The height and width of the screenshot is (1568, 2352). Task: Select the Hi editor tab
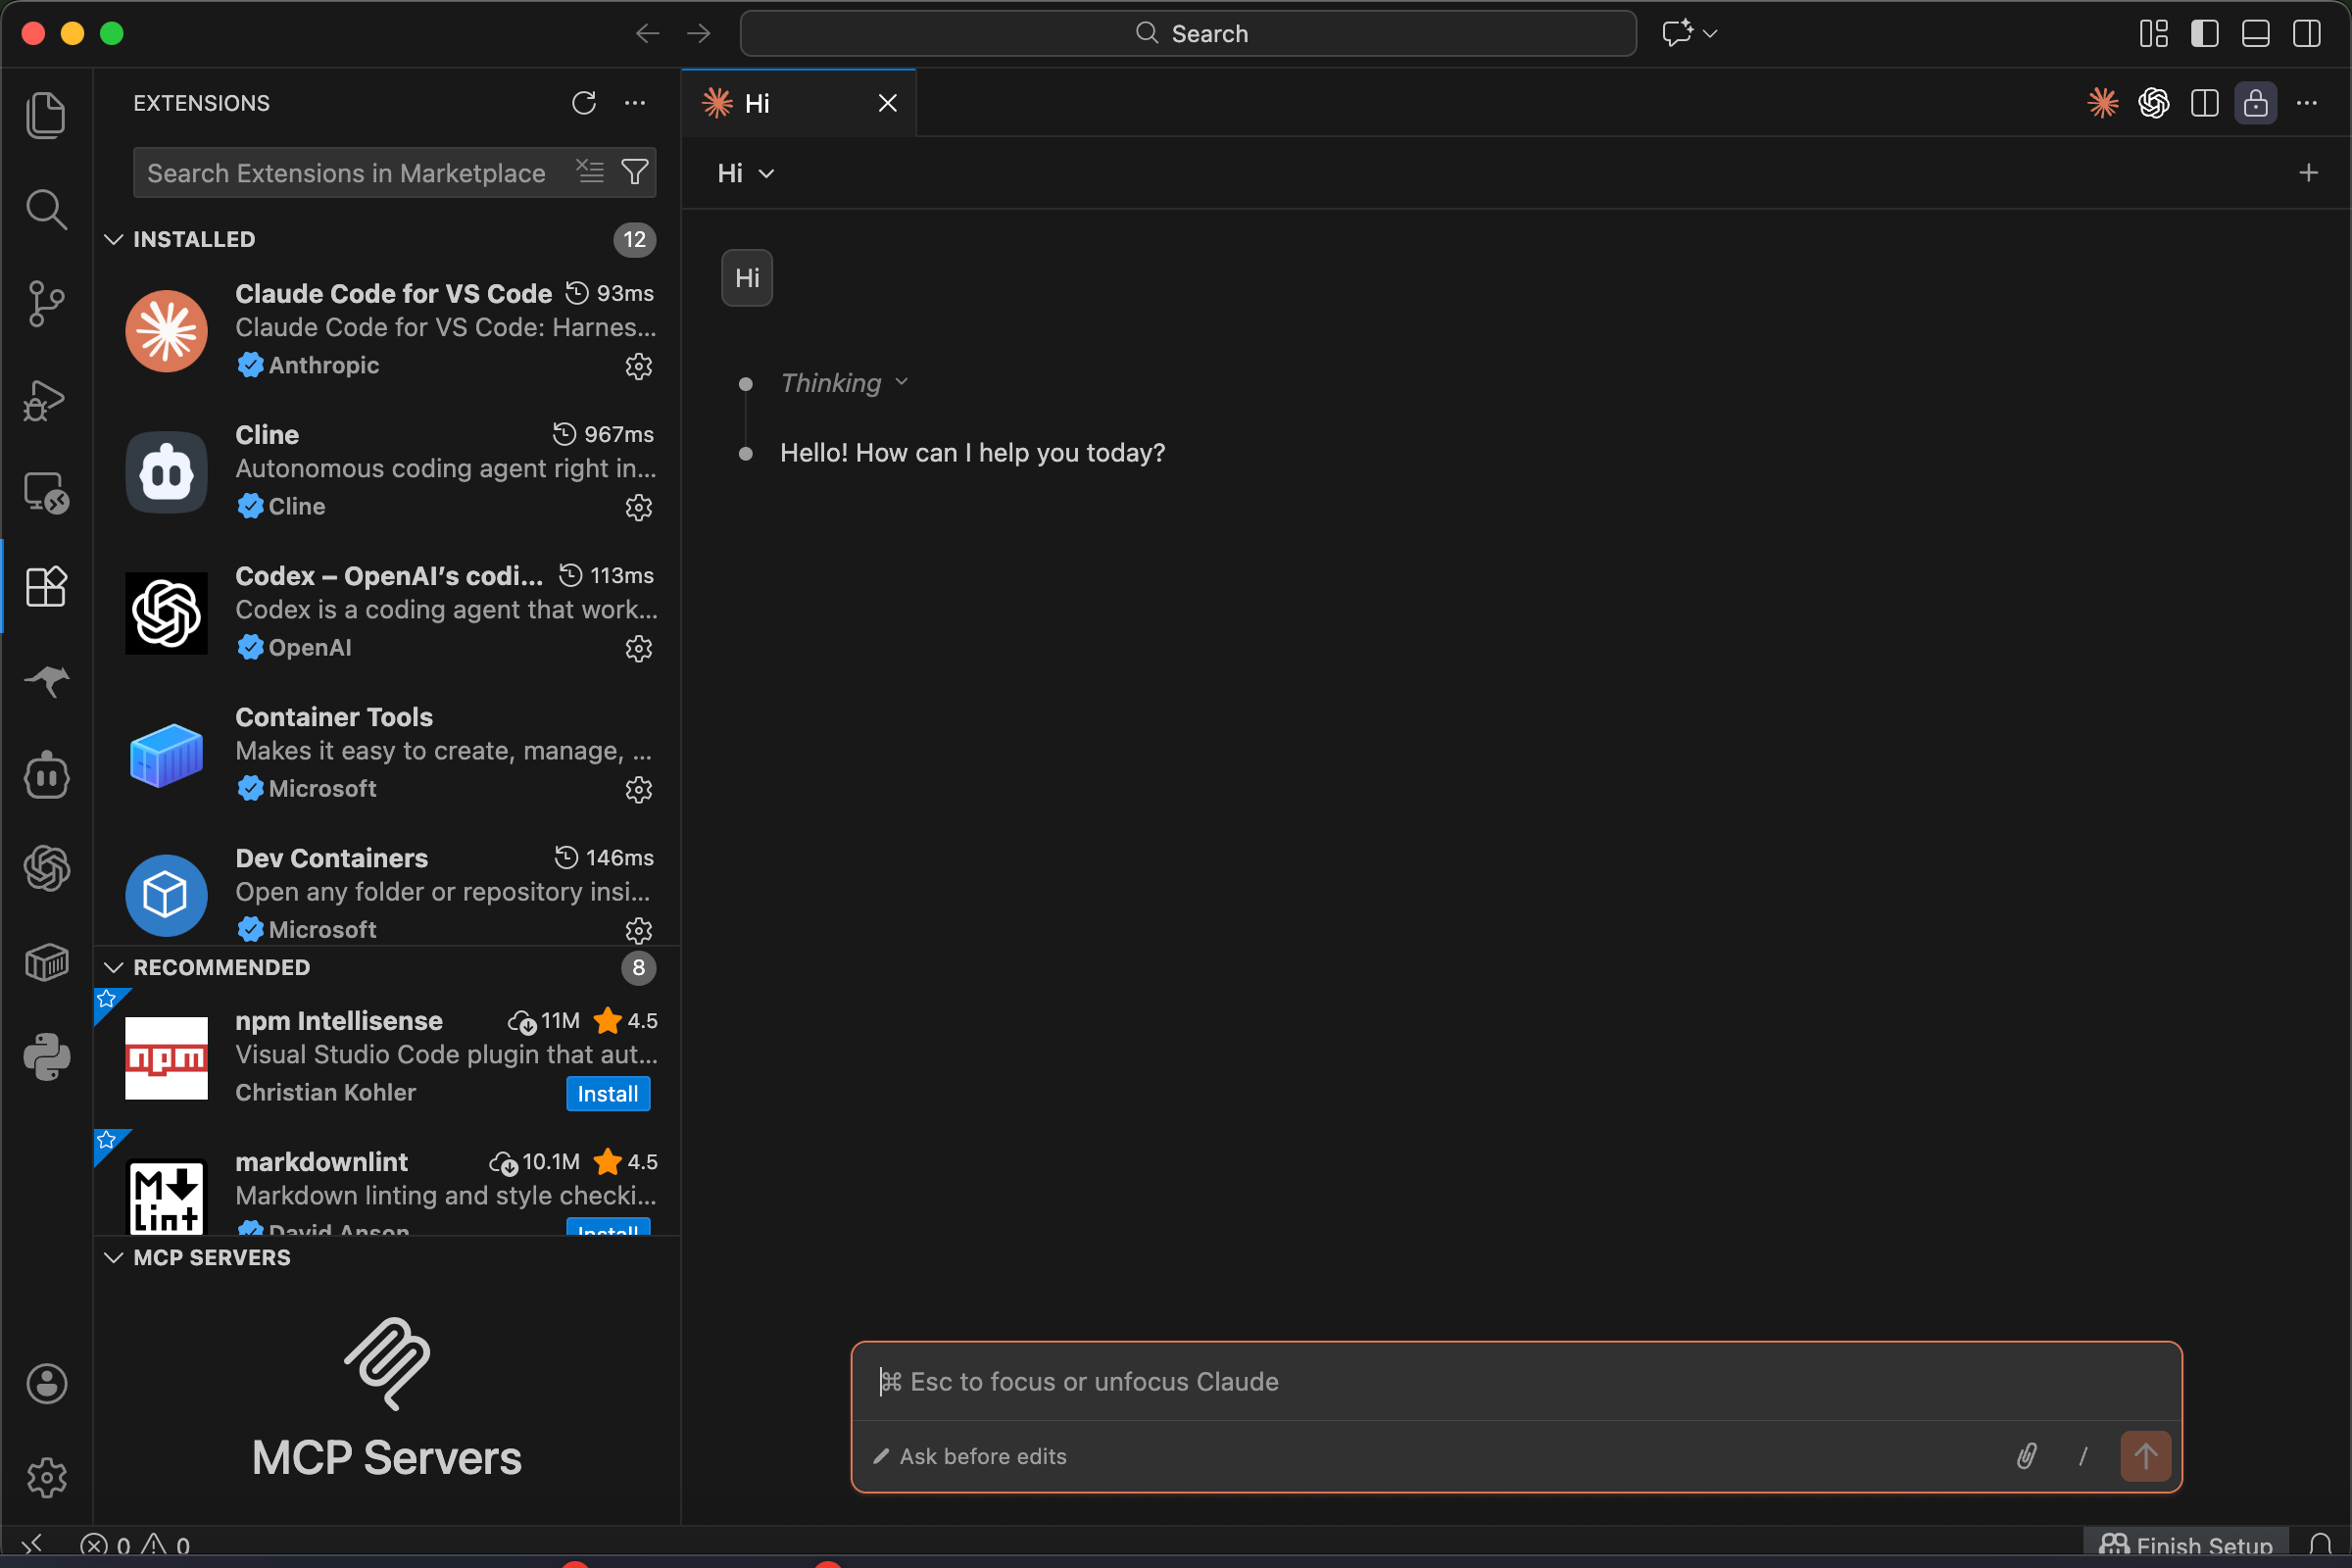click(x=798, y=103)
